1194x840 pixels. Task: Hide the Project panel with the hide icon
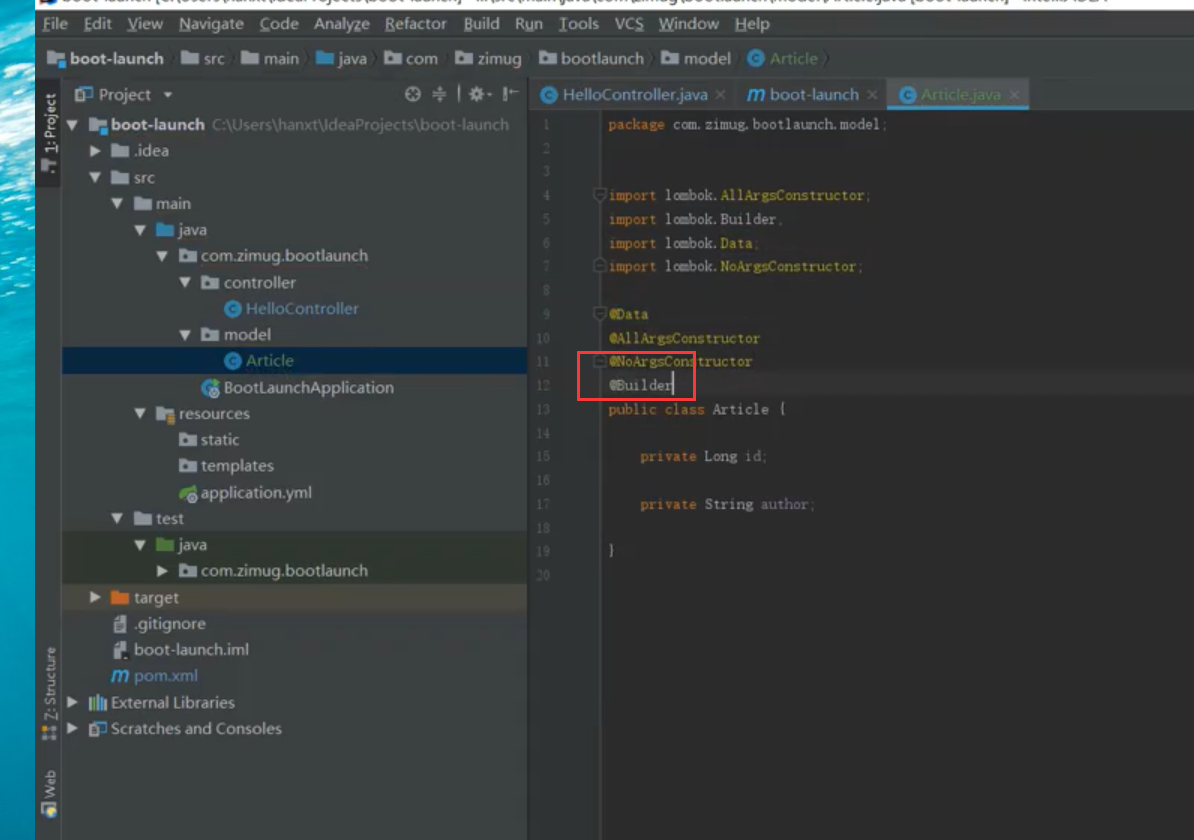coord(510,94)
